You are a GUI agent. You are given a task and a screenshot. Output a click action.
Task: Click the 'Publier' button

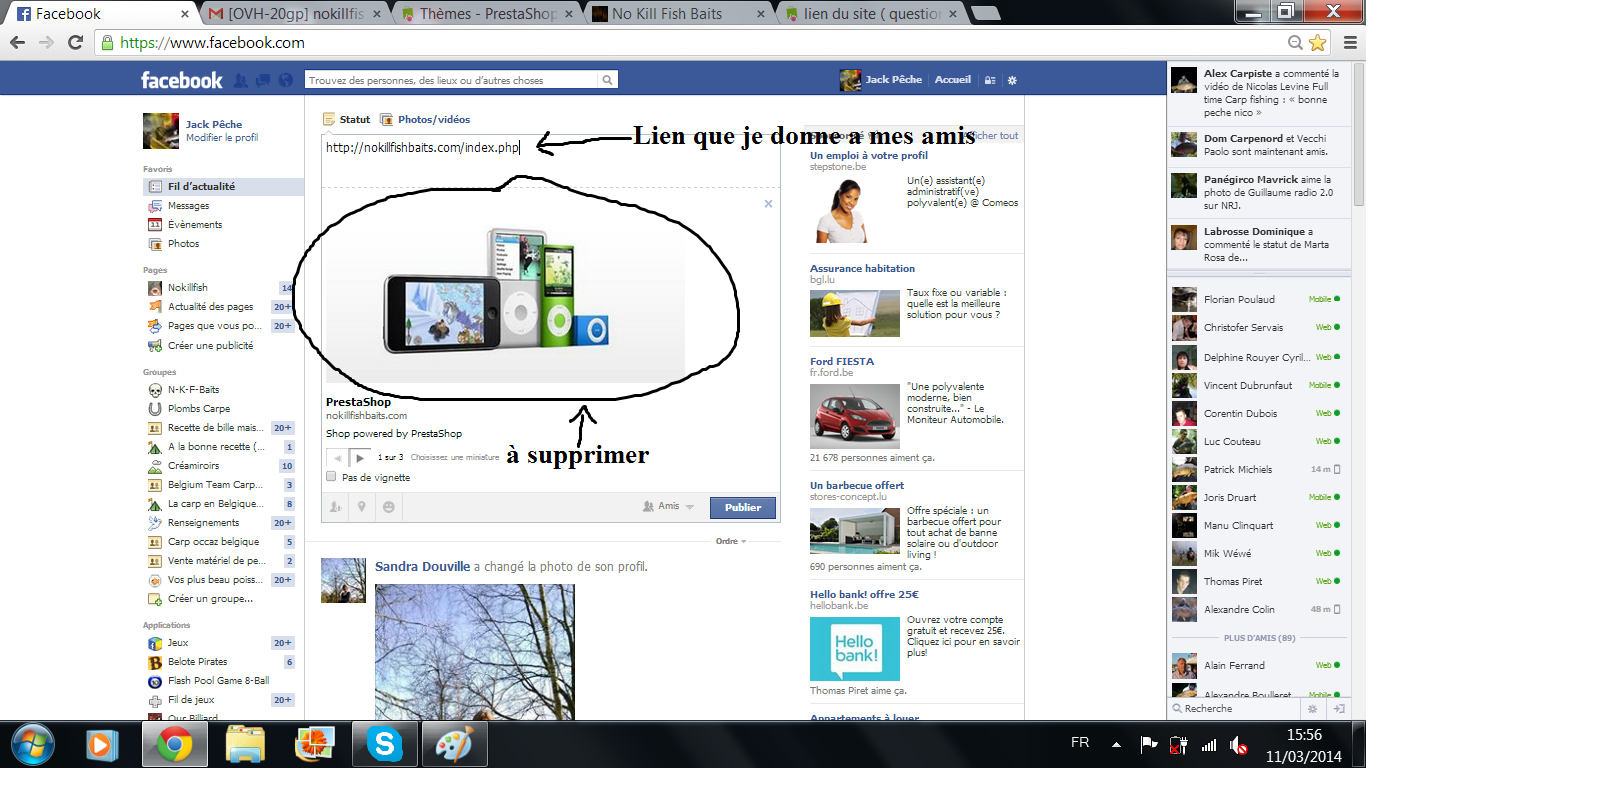[743, 507]
